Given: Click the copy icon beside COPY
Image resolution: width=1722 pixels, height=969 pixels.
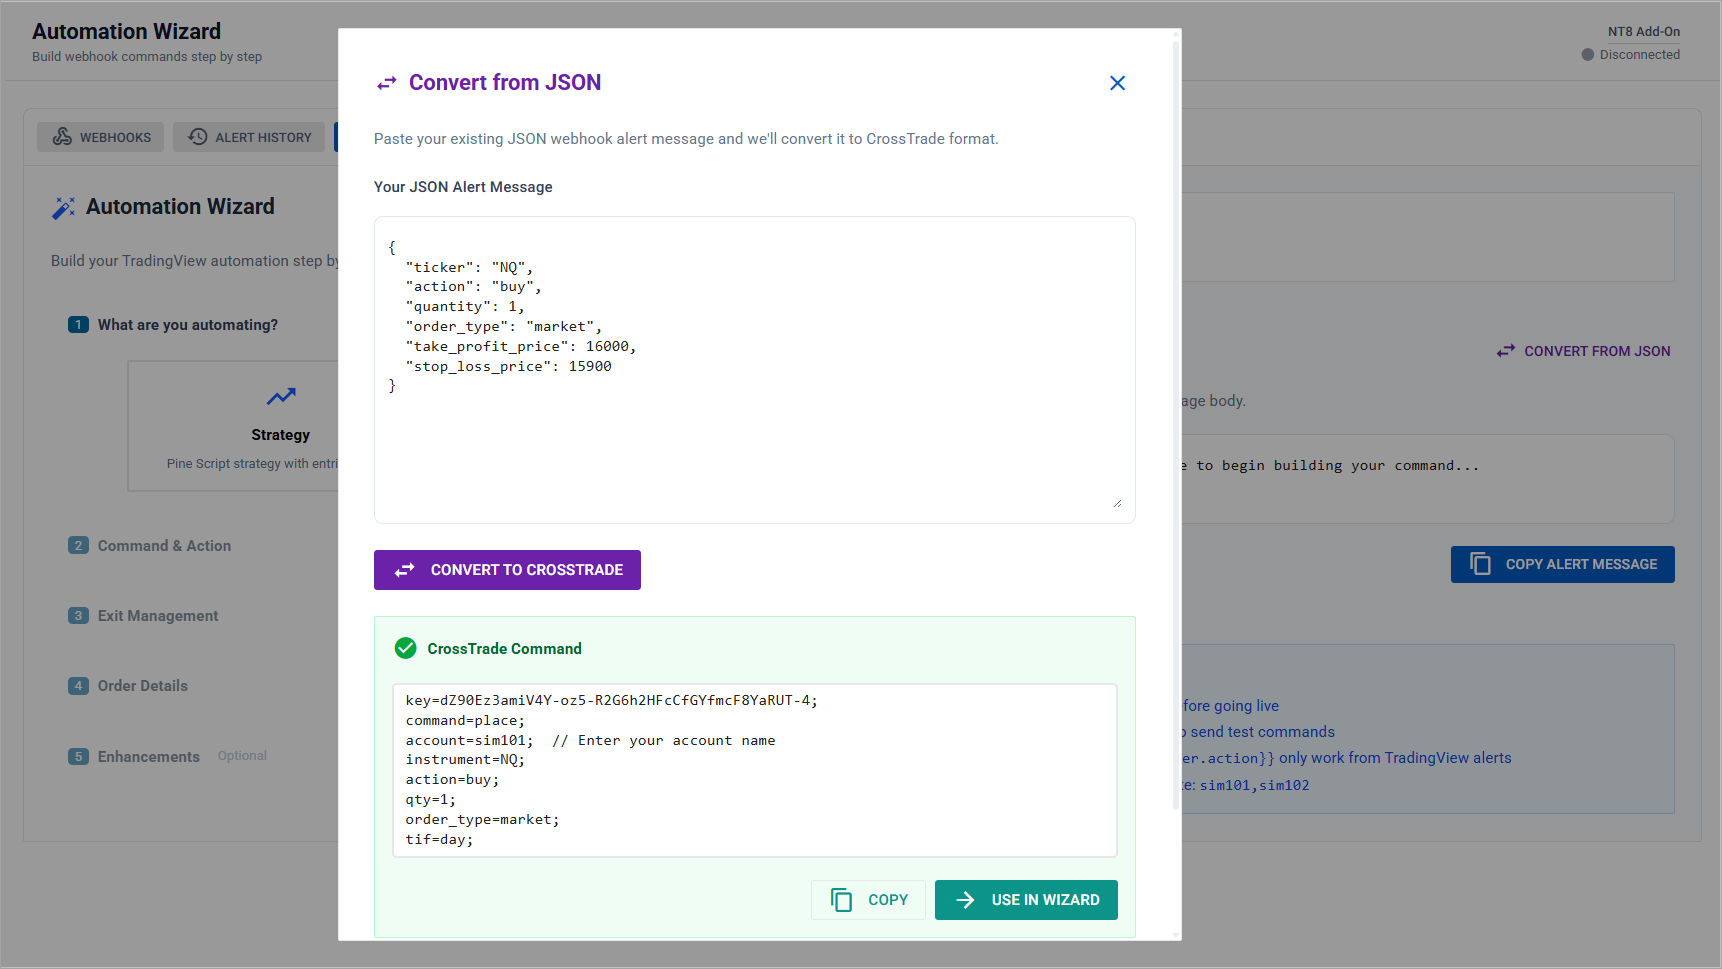Looking at the screenshot, I should pyautogui.click(x=842, y=900).
